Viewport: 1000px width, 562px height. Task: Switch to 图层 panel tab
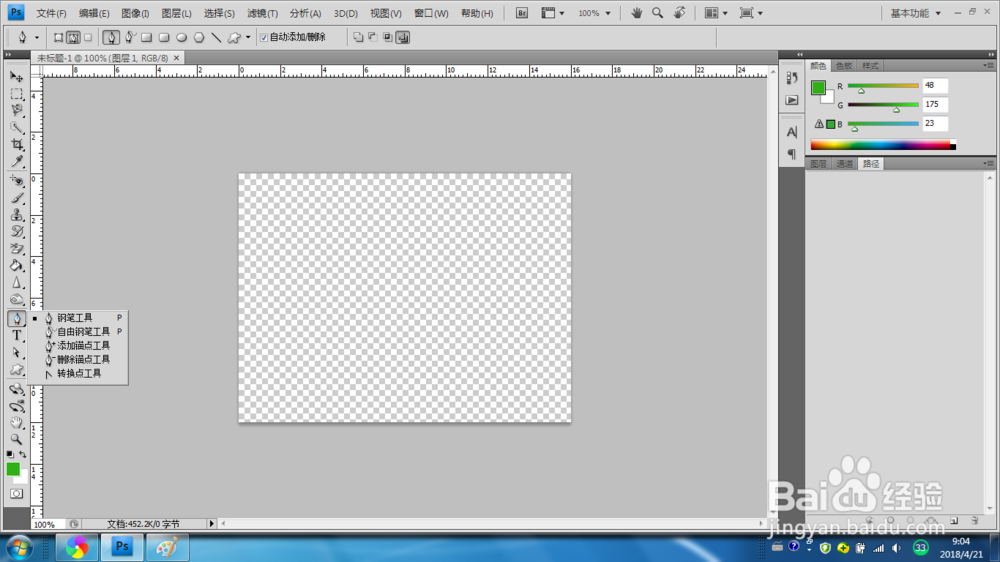(818, 164)
